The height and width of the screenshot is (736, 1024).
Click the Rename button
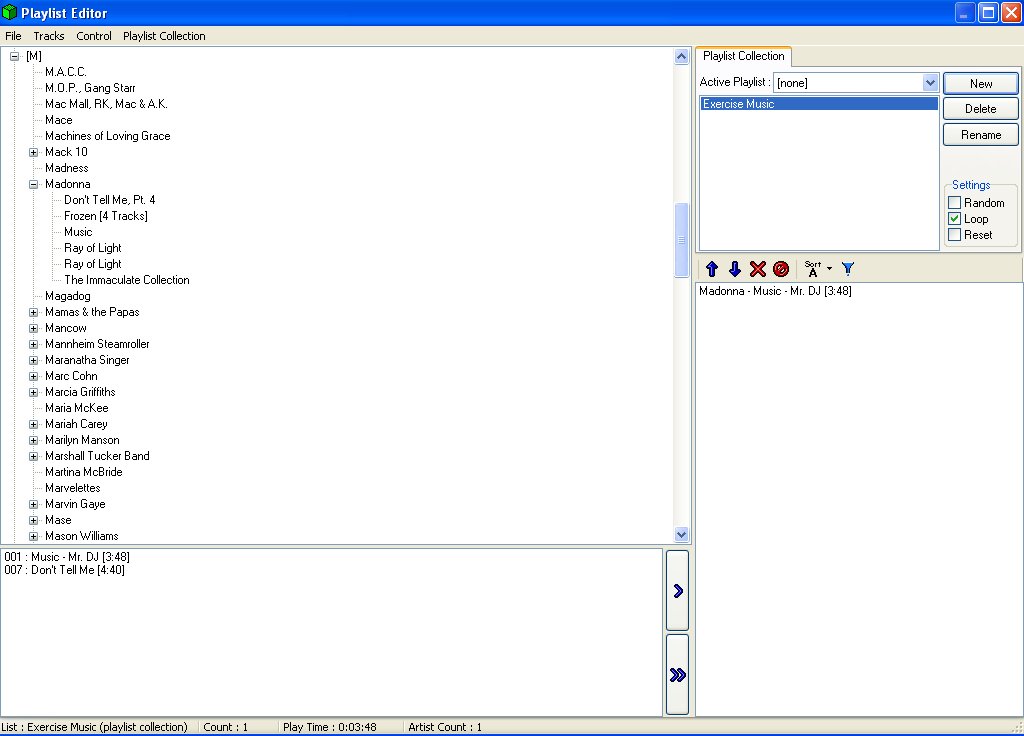(980, 134)
